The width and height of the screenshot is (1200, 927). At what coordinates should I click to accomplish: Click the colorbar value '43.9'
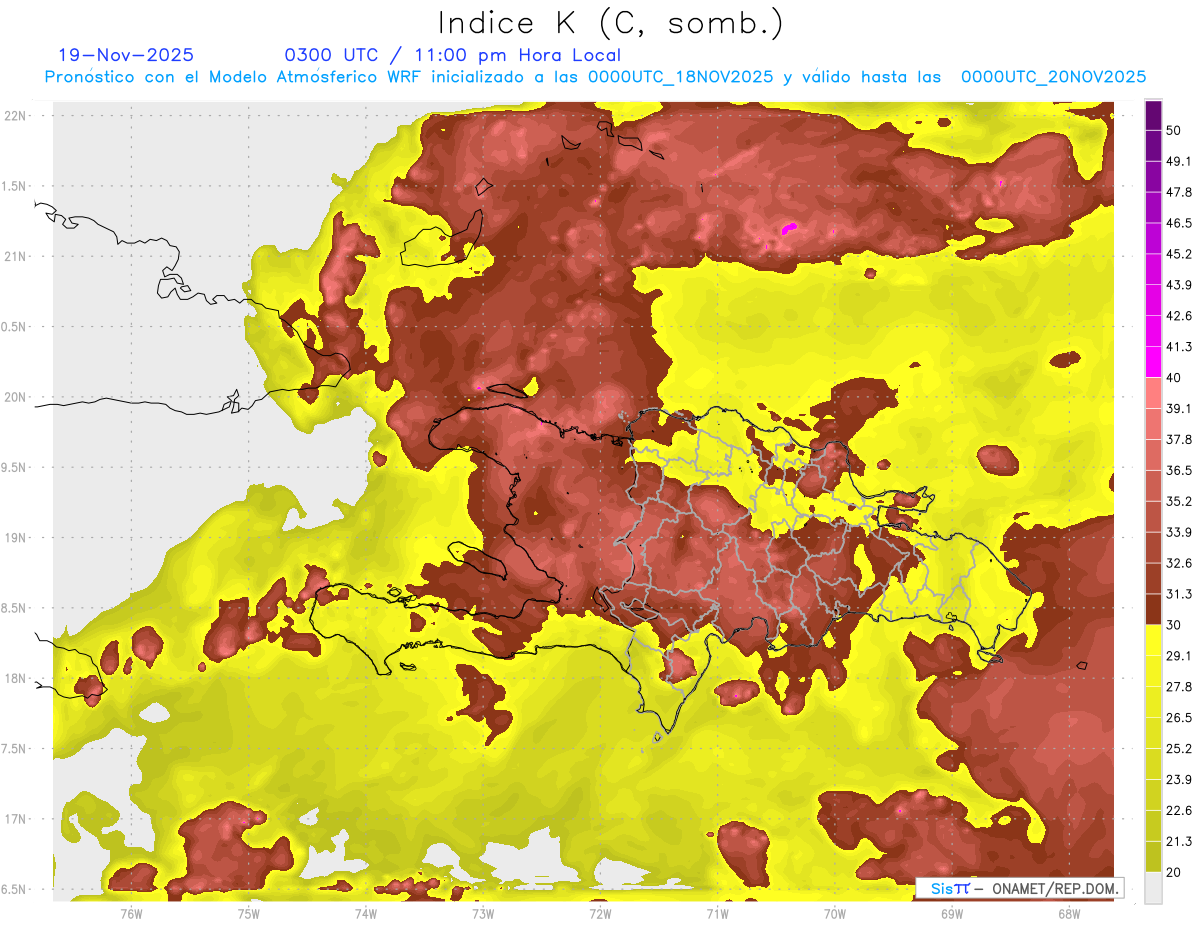1179,285
